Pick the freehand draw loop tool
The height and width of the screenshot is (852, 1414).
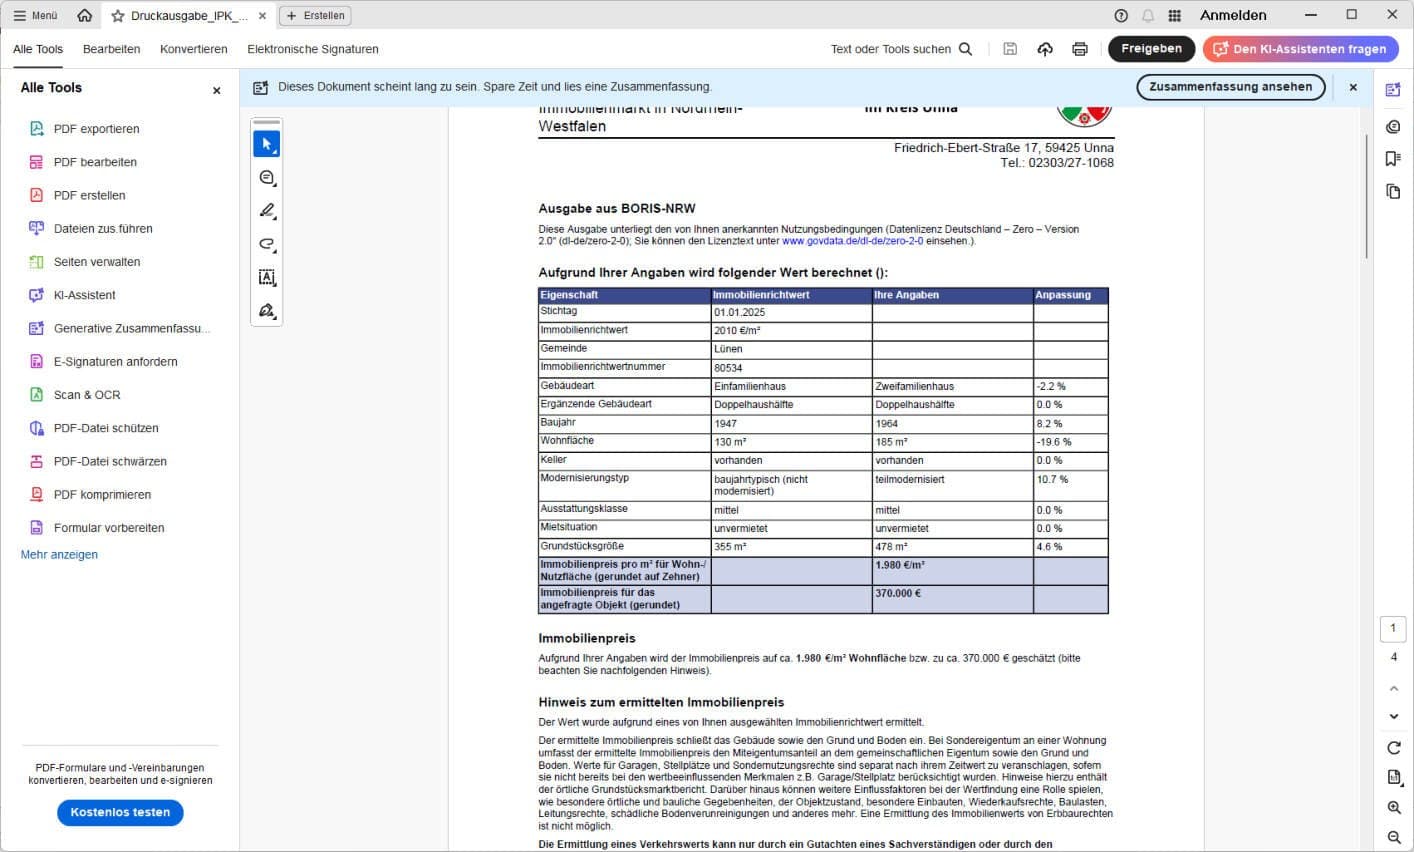coord(266,244)
